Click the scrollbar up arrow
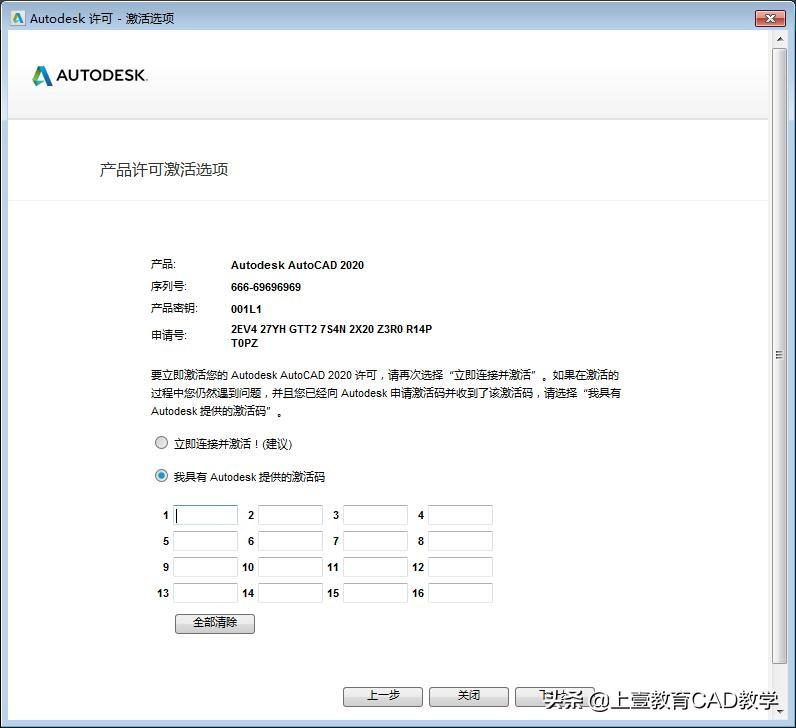The width and height of the screenshot is (796, 728). [x=780, y=39]
